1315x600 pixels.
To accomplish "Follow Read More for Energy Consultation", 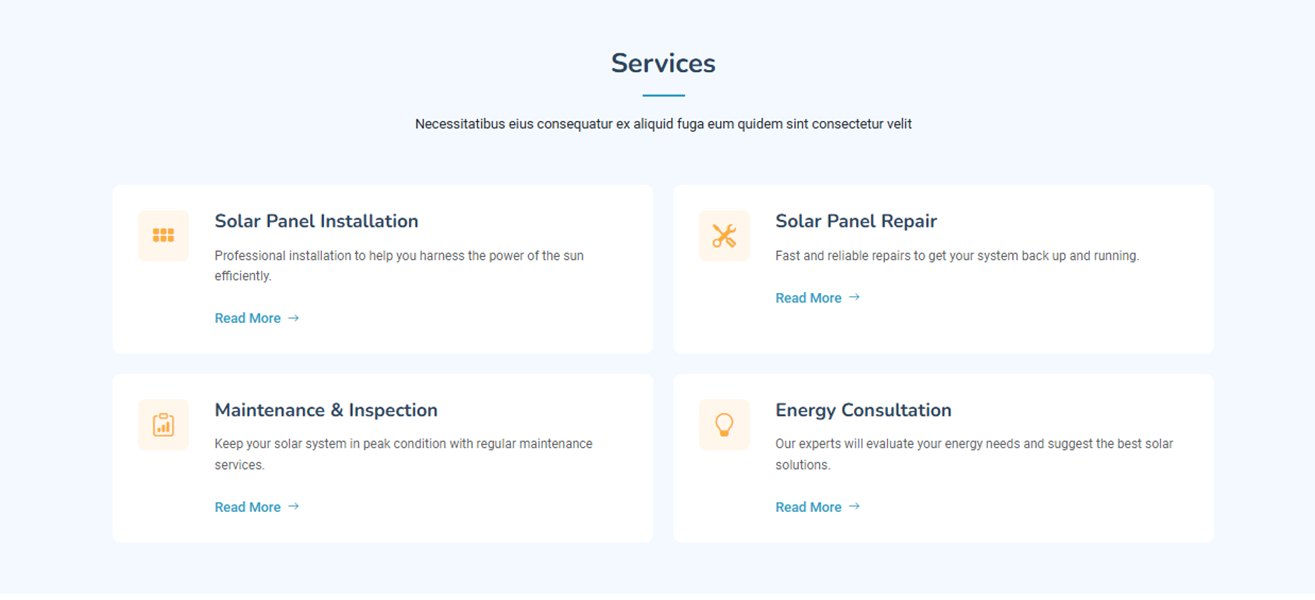I will click(x=808, y=507).
